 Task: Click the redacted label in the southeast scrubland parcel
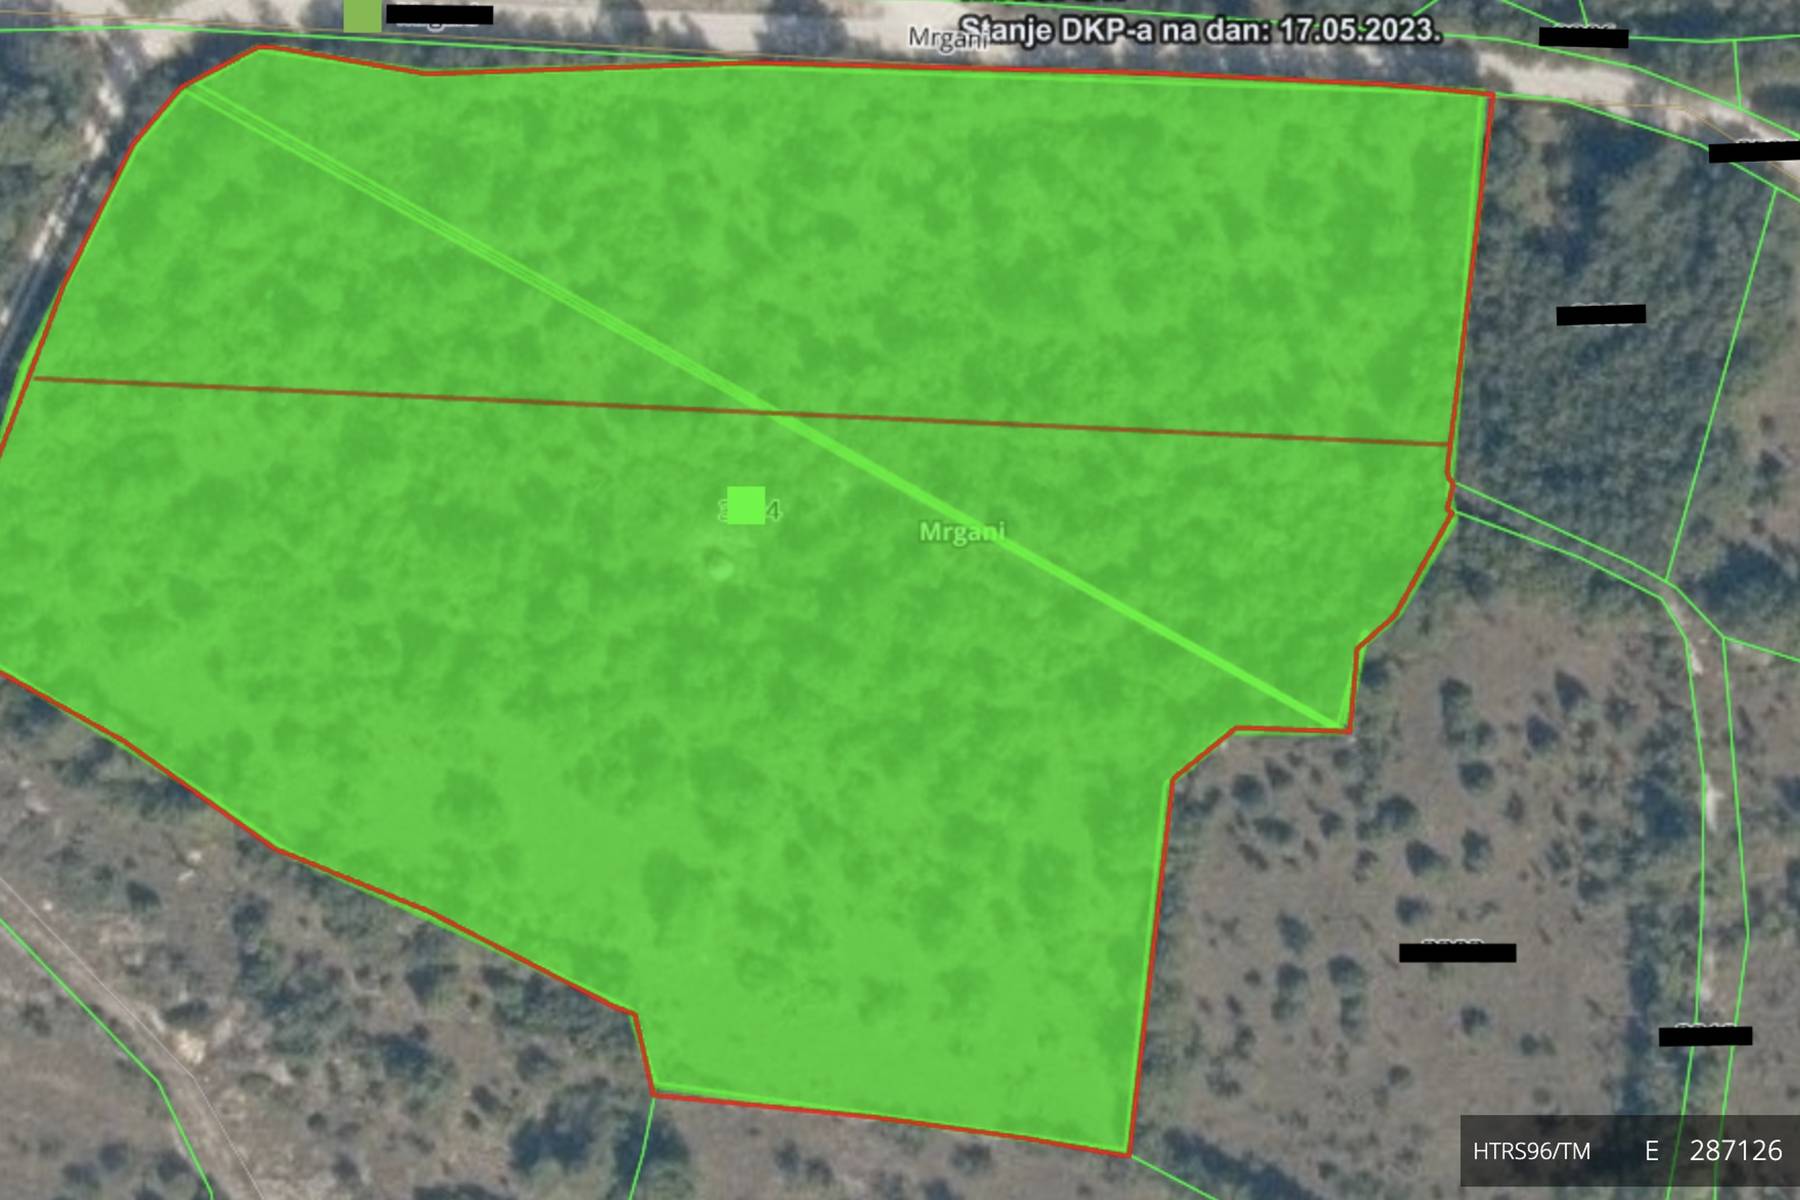(x=1457, y=953)
